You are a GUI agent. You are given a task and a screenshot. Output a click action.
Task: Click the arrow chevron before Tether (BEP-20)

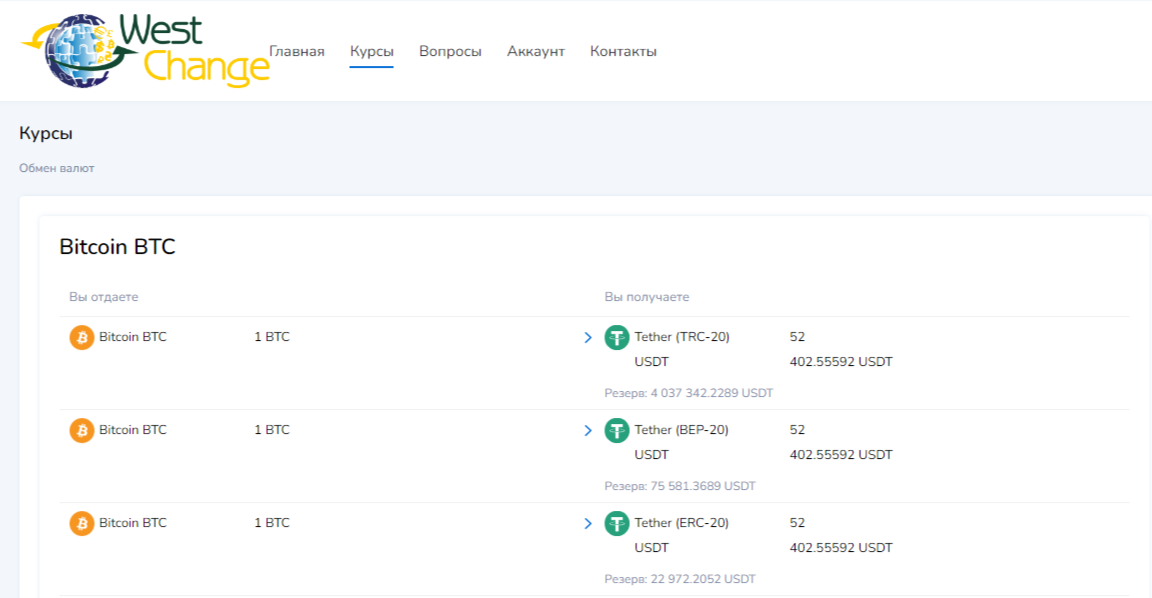pos(588,431)
